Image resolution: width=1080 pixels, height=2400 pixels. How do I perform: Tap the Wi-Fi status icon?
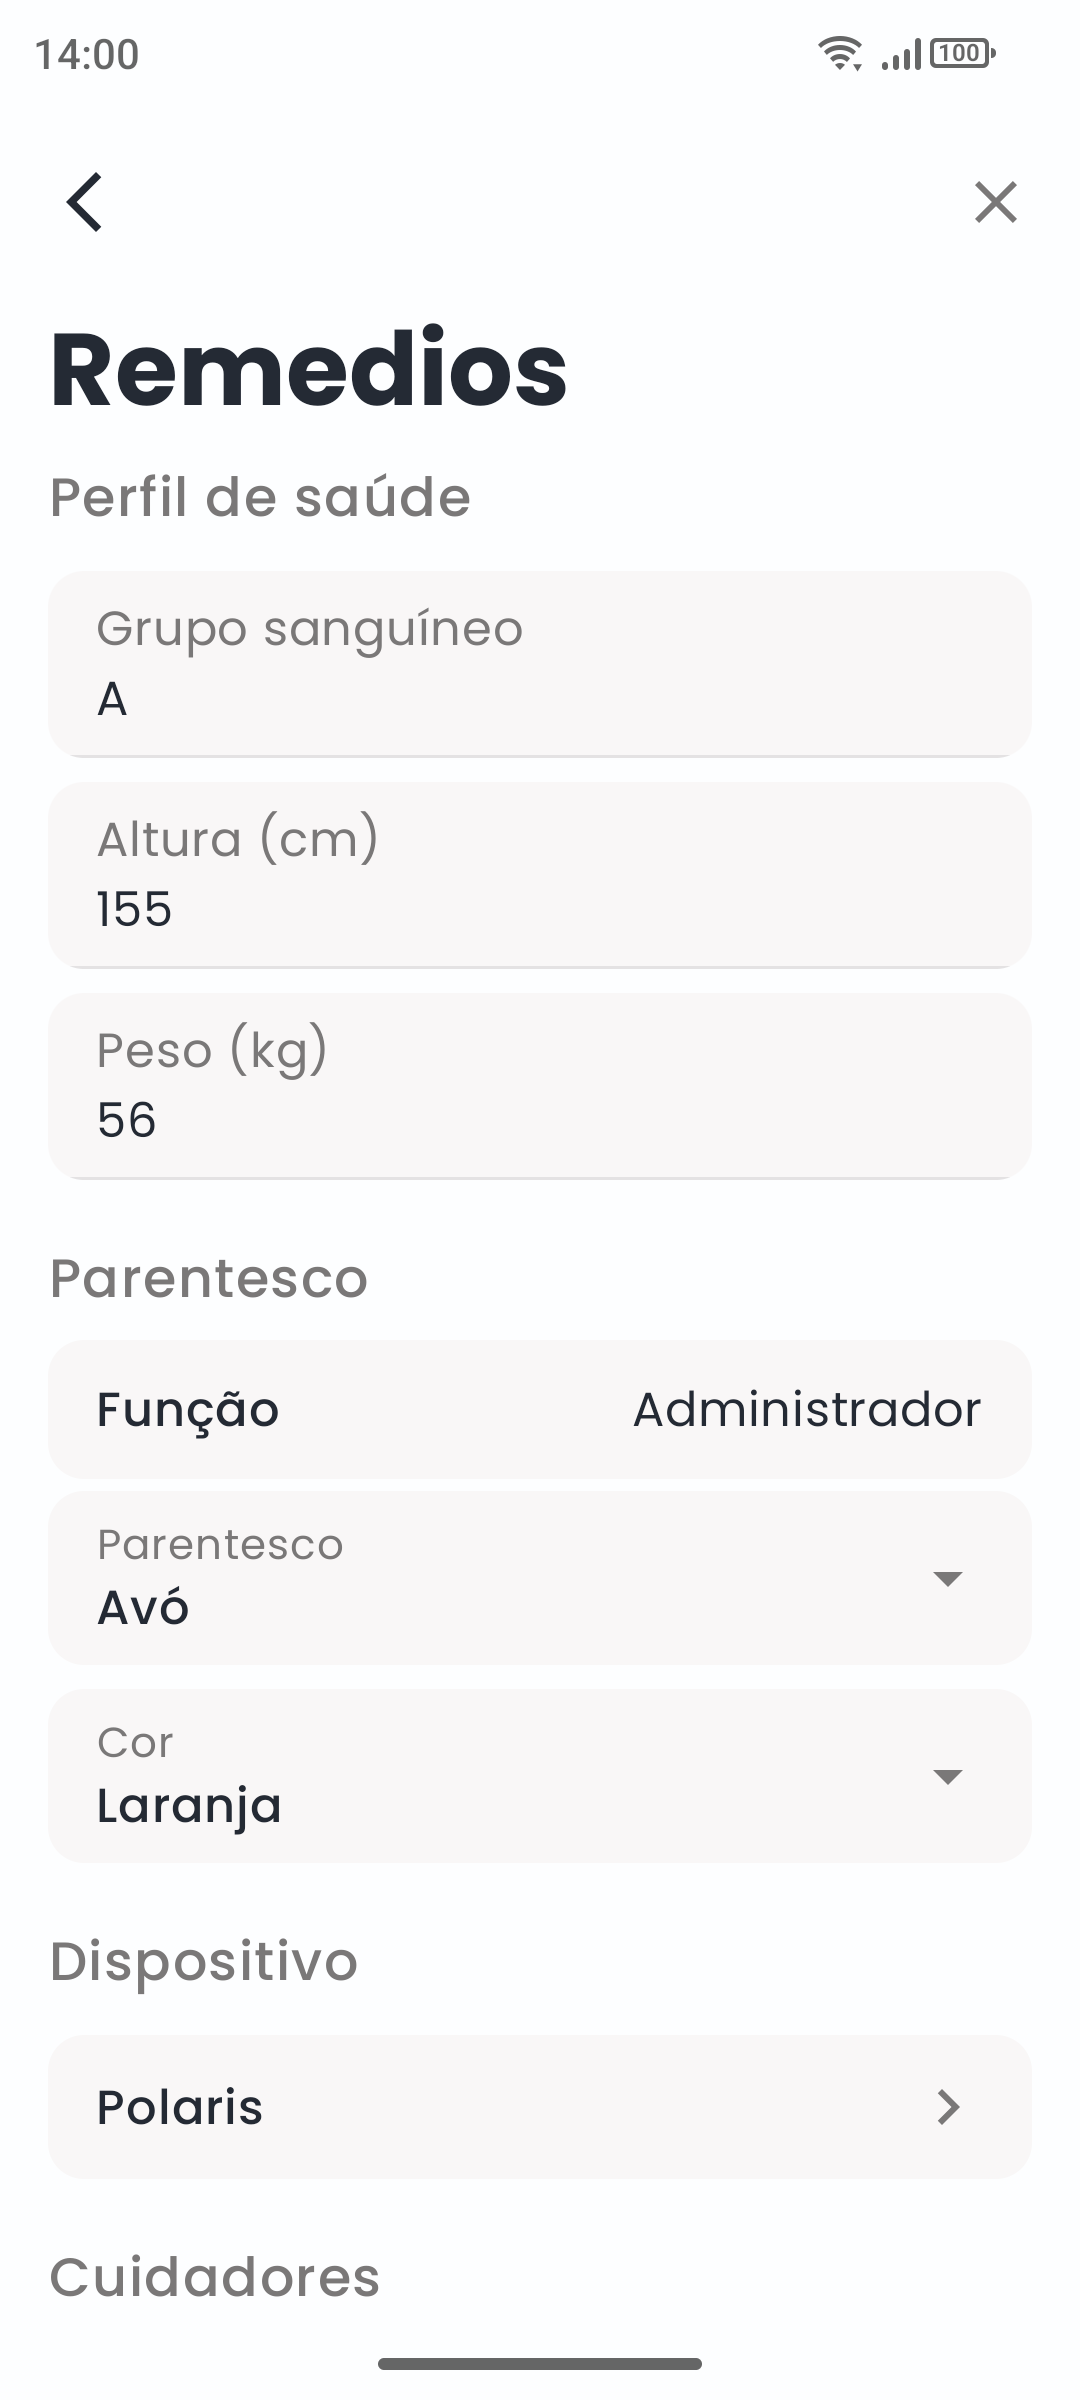pos(840,53)
